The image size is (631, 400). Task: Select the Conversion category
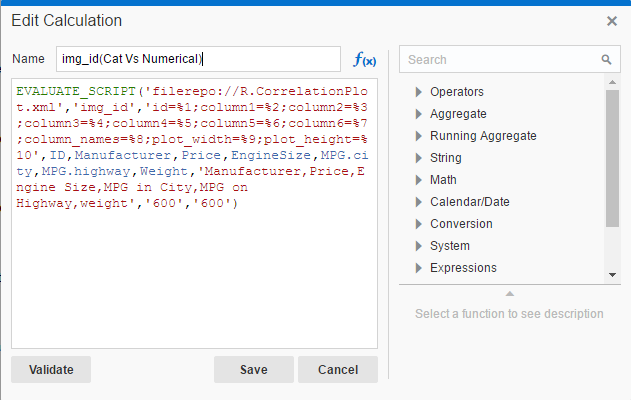(461, 224)
